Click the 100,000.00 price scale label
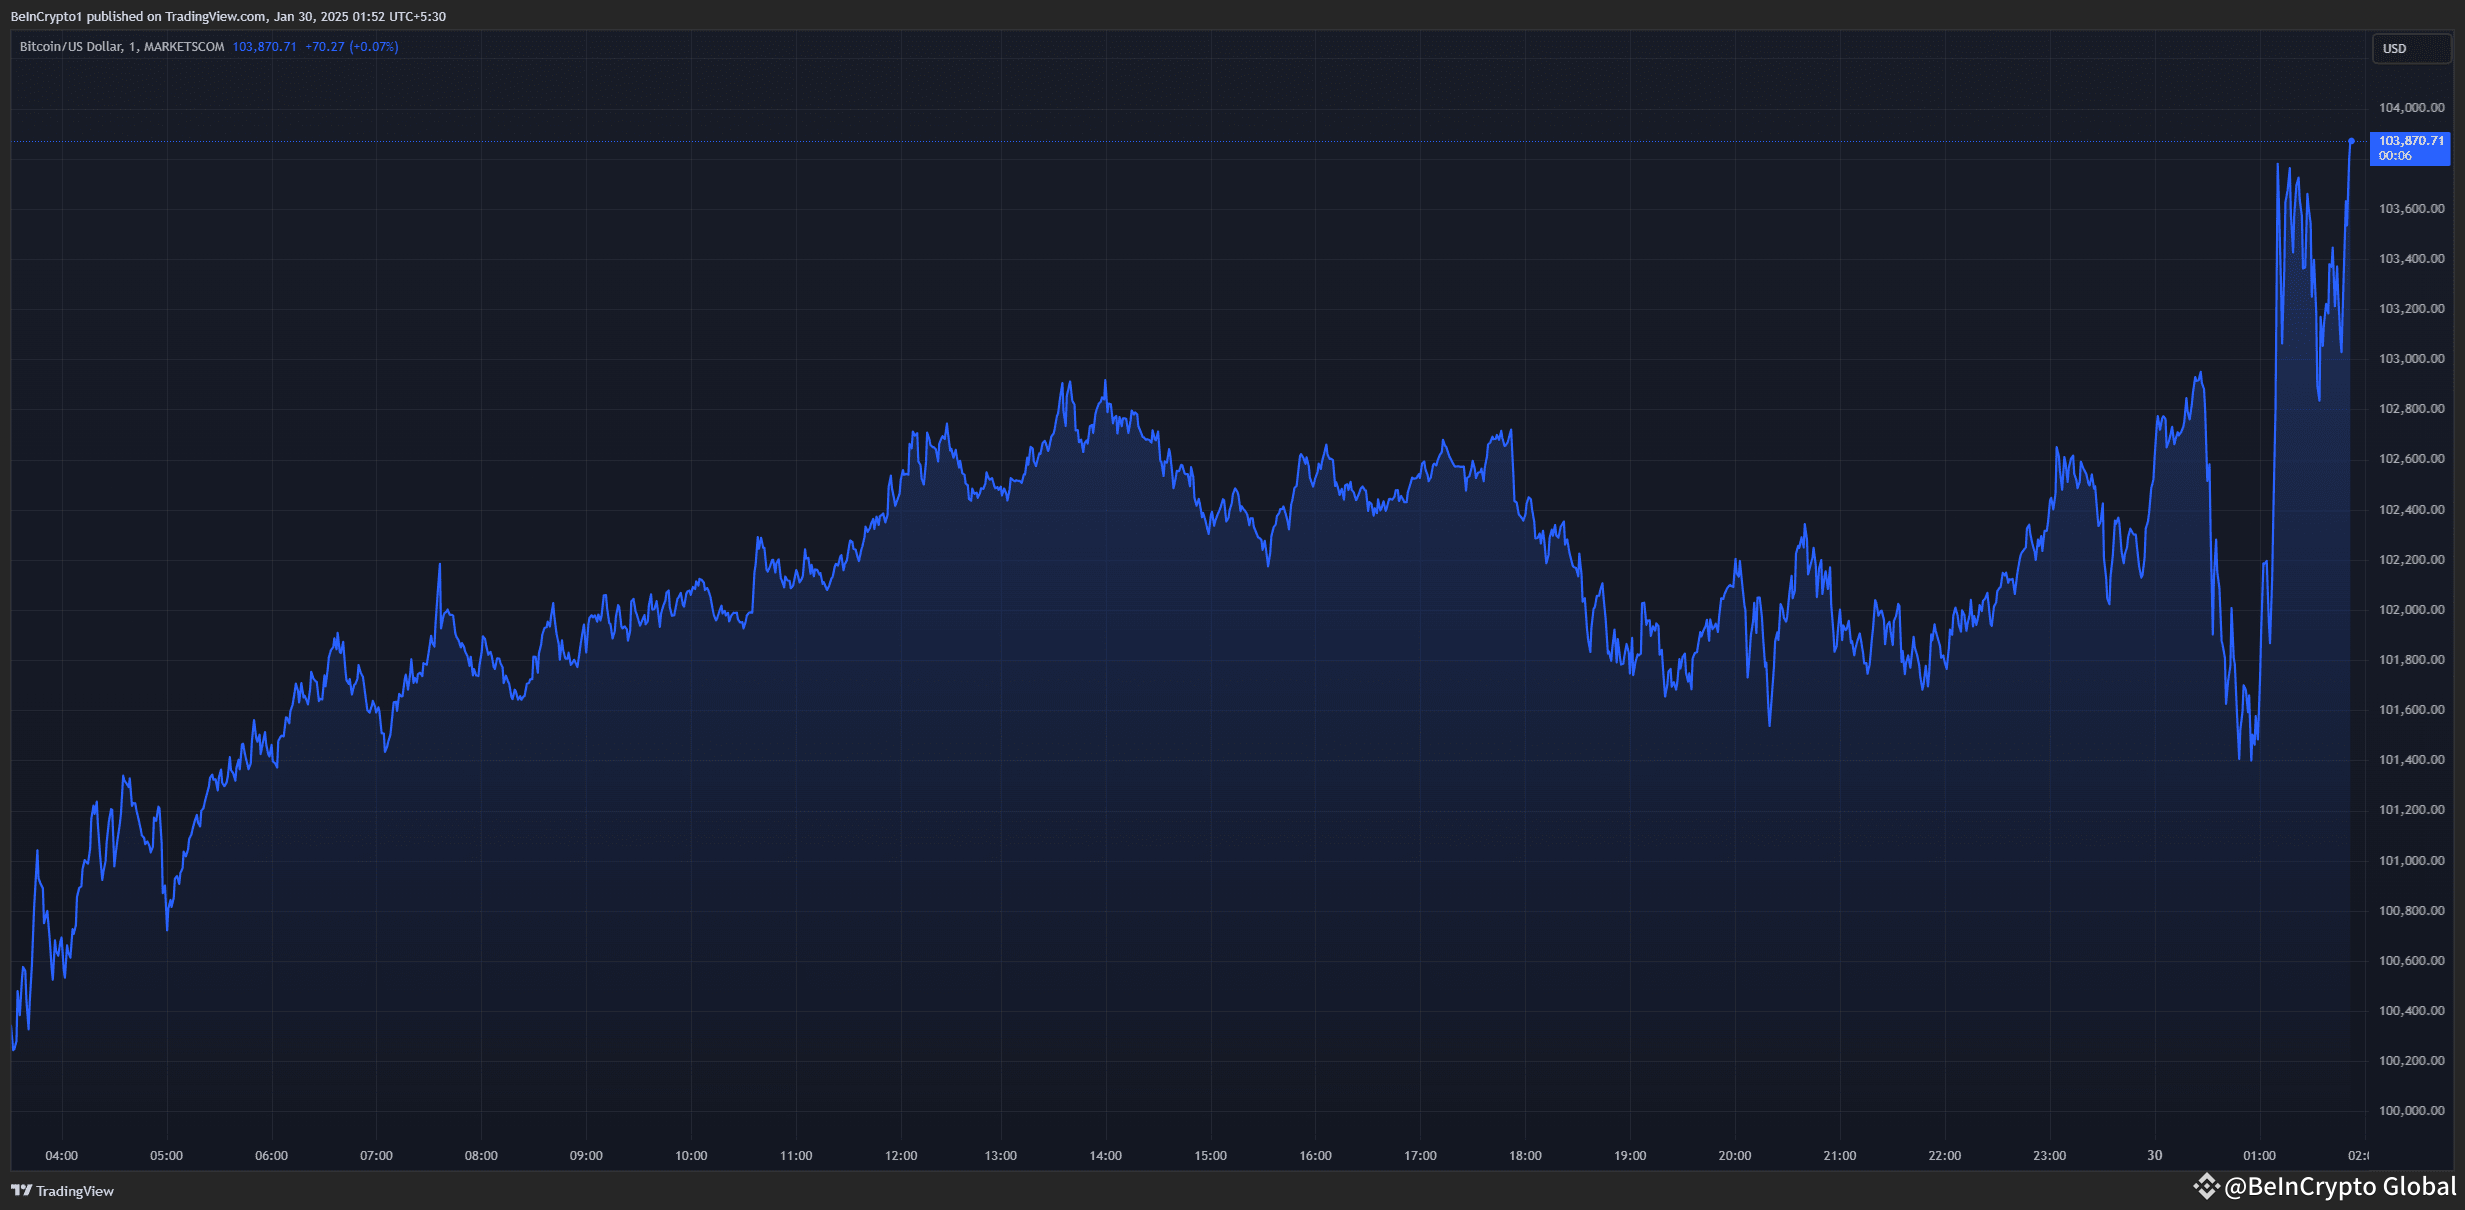The height and width of the screenshot is (1210, 2465). 2411,1110
